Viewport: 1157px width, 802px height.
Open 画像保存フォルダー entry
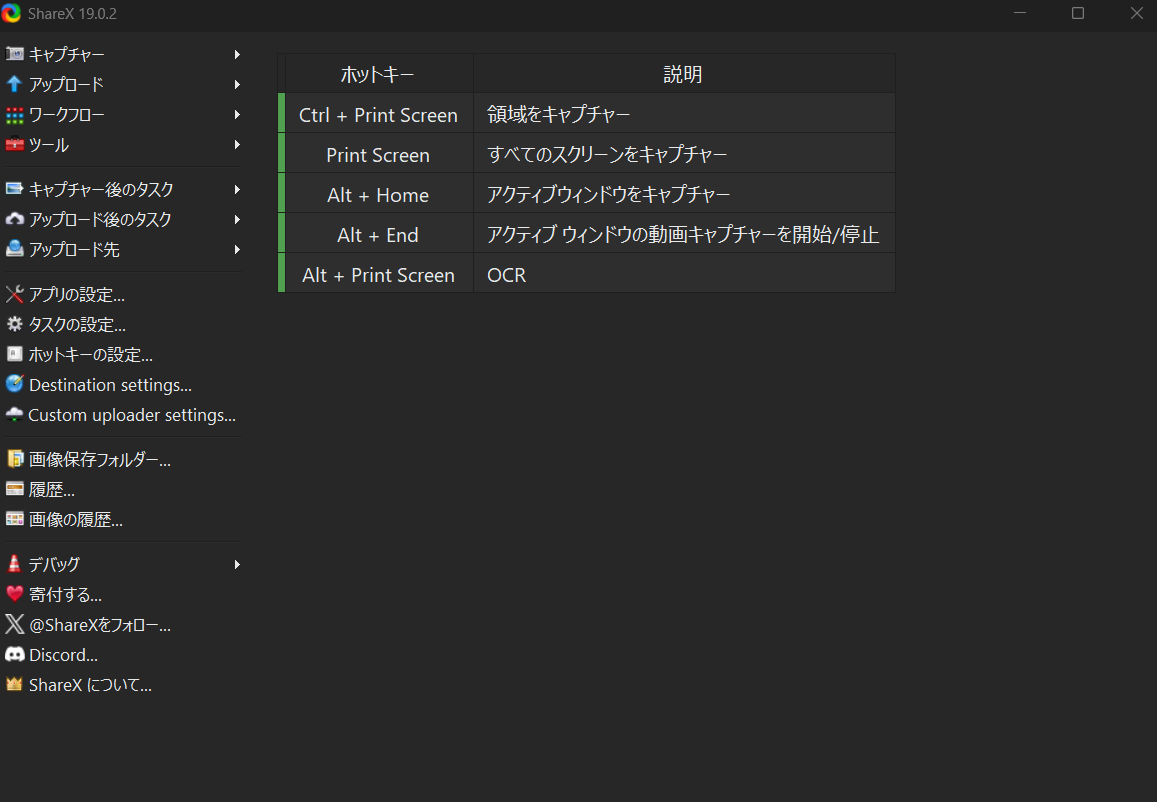click(x=100, y=460)
